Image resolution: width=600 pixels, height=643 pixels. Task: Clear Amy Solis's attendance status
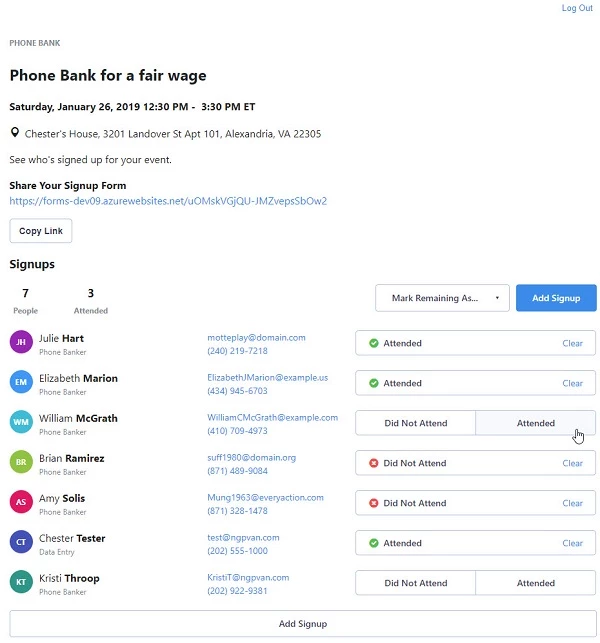(x=572, y=503)
